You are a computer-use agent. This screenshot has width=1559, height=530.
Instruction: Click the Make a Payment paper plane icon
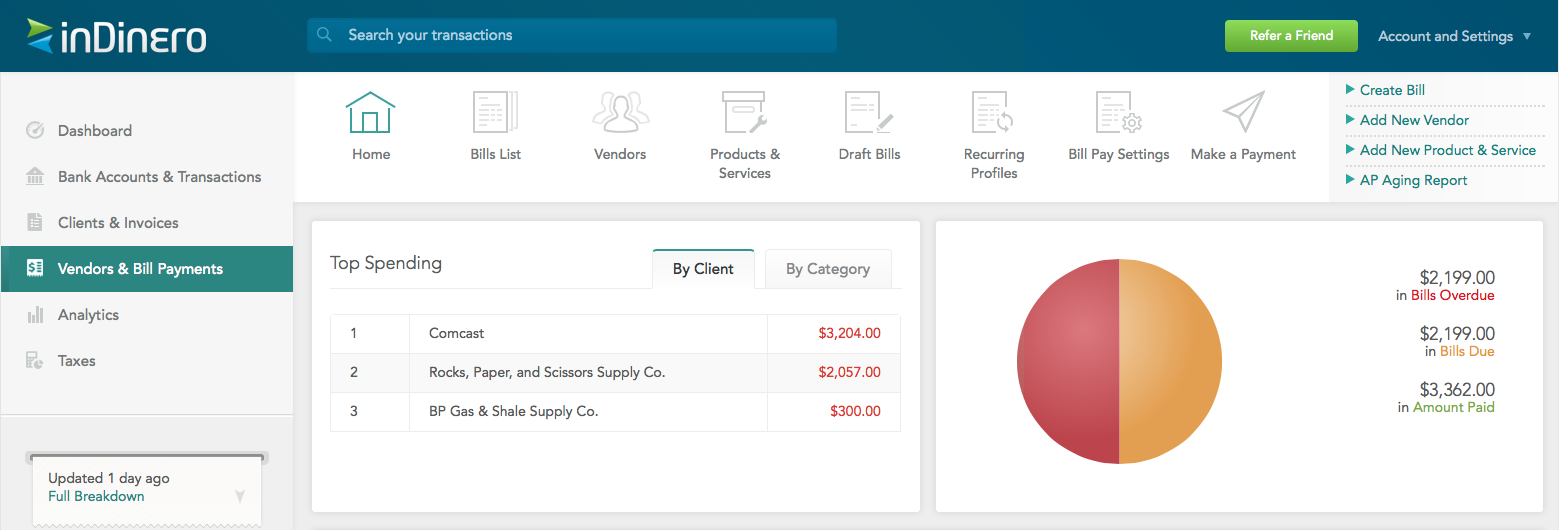click(1243, 112)
